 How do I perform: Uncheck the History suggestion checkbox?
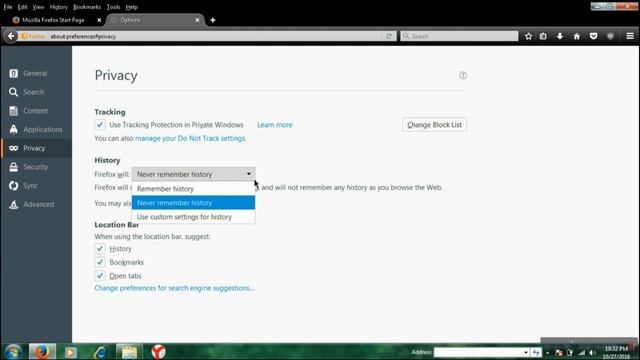coord(100,249)
